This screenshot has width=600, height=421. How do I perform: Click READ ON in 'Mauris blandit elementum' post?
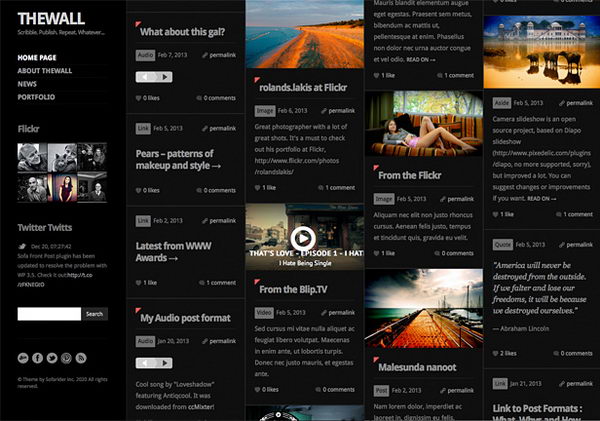tap(421, 60)
